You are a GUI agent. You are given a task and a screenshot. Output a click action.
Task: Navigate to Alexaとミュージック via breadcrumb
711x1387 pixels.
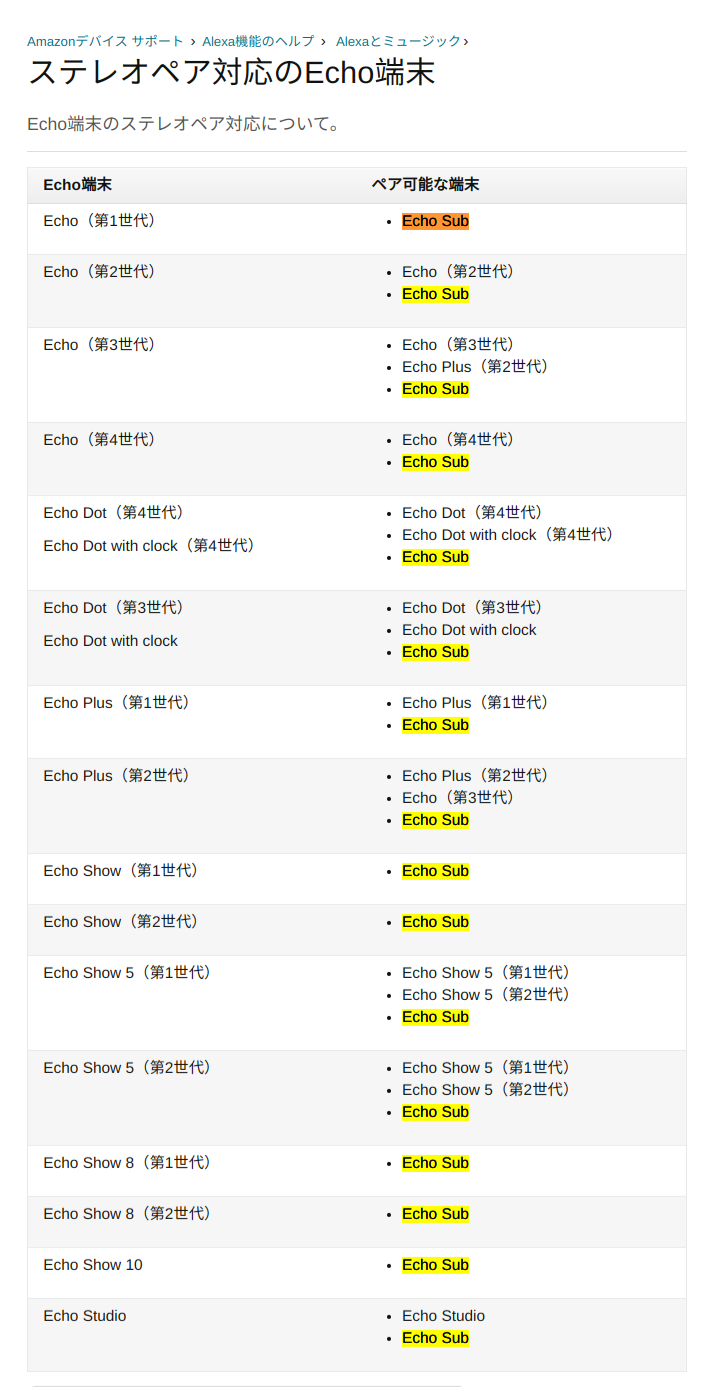399,42
